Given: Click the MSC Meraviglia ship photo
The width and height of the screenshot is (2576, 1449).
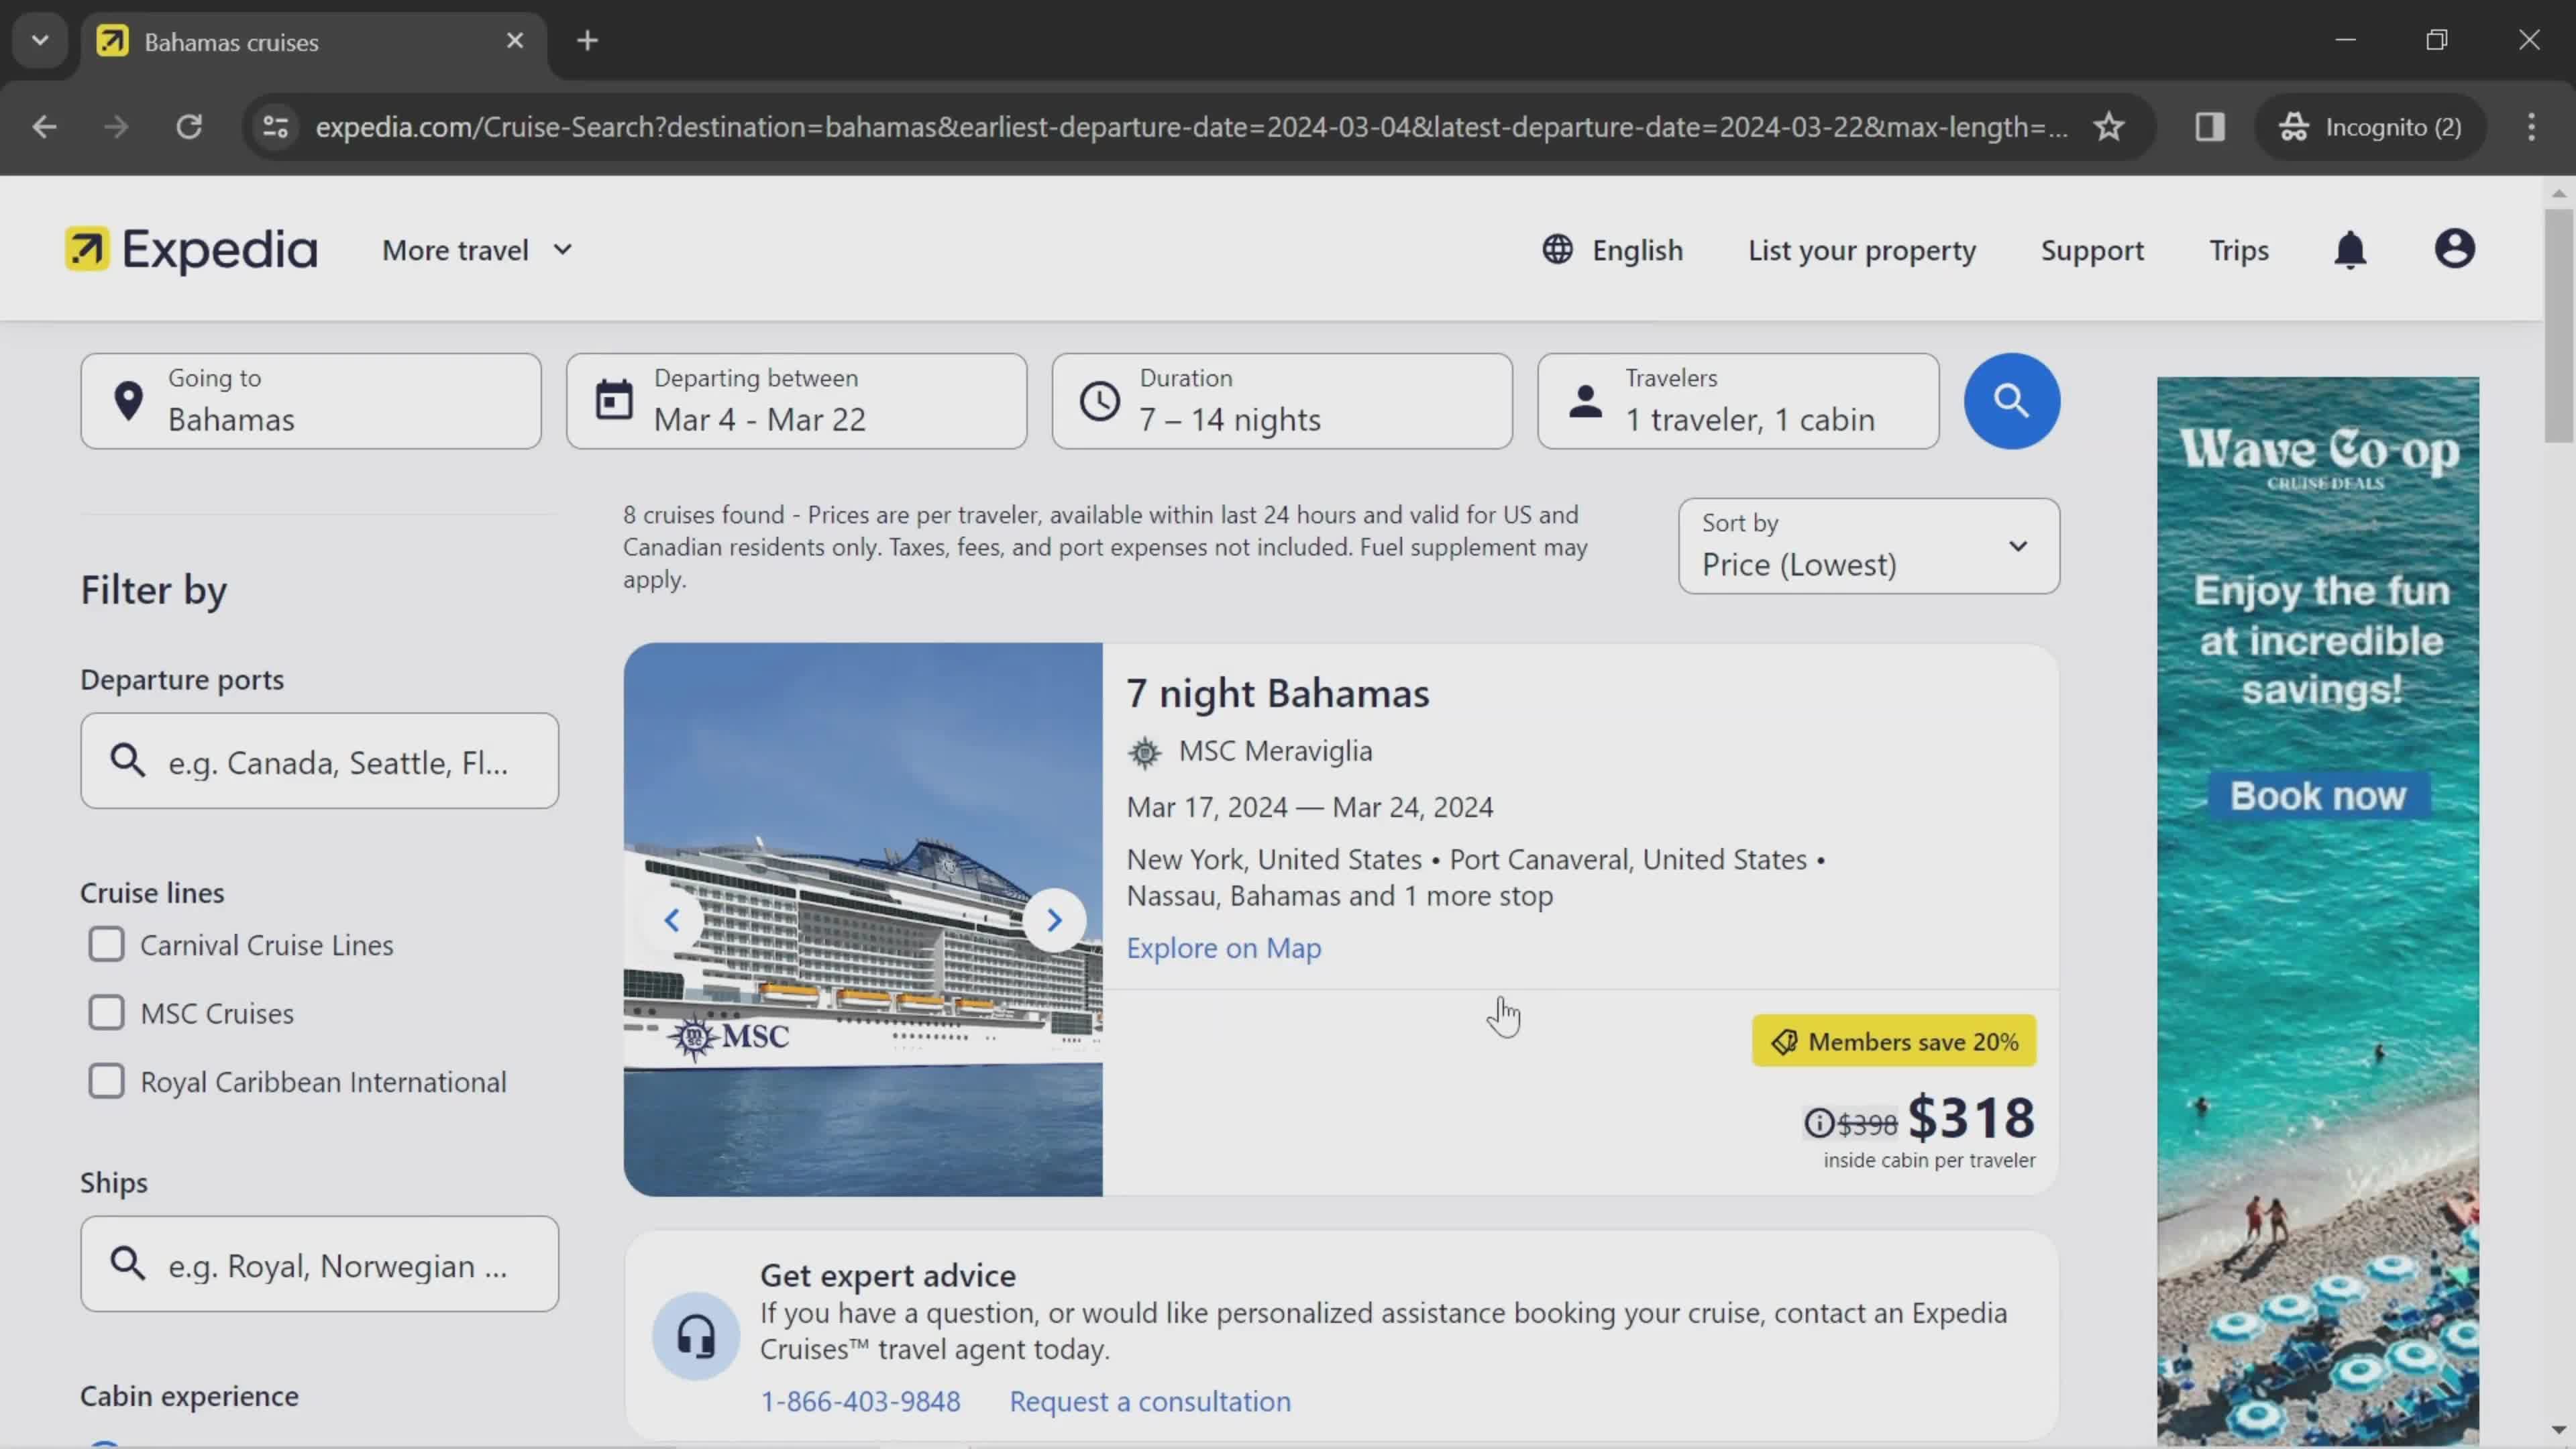Looking at the screenshot, I should coord(863,920).
